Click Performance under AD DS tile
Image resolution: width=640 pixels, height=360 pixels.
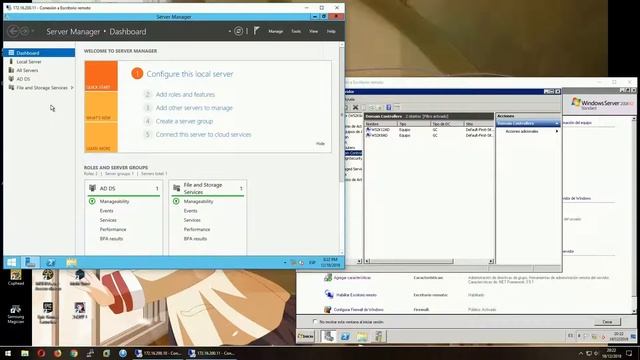click(113, 229)
